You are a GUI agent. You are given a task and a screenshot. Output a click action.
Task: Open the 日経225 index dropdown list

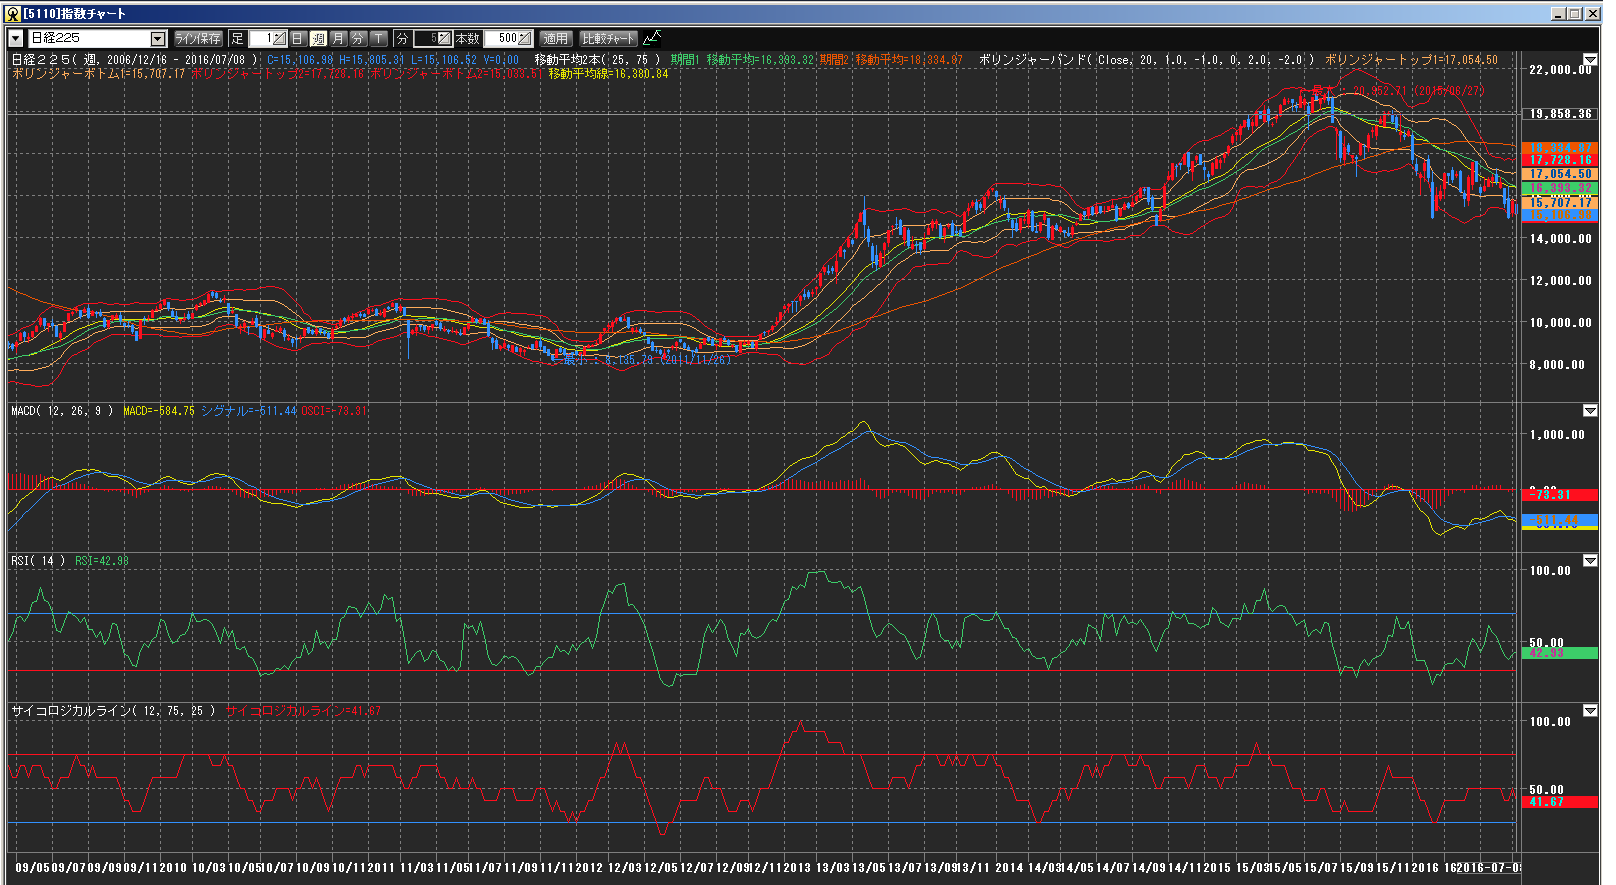[158, 39]
